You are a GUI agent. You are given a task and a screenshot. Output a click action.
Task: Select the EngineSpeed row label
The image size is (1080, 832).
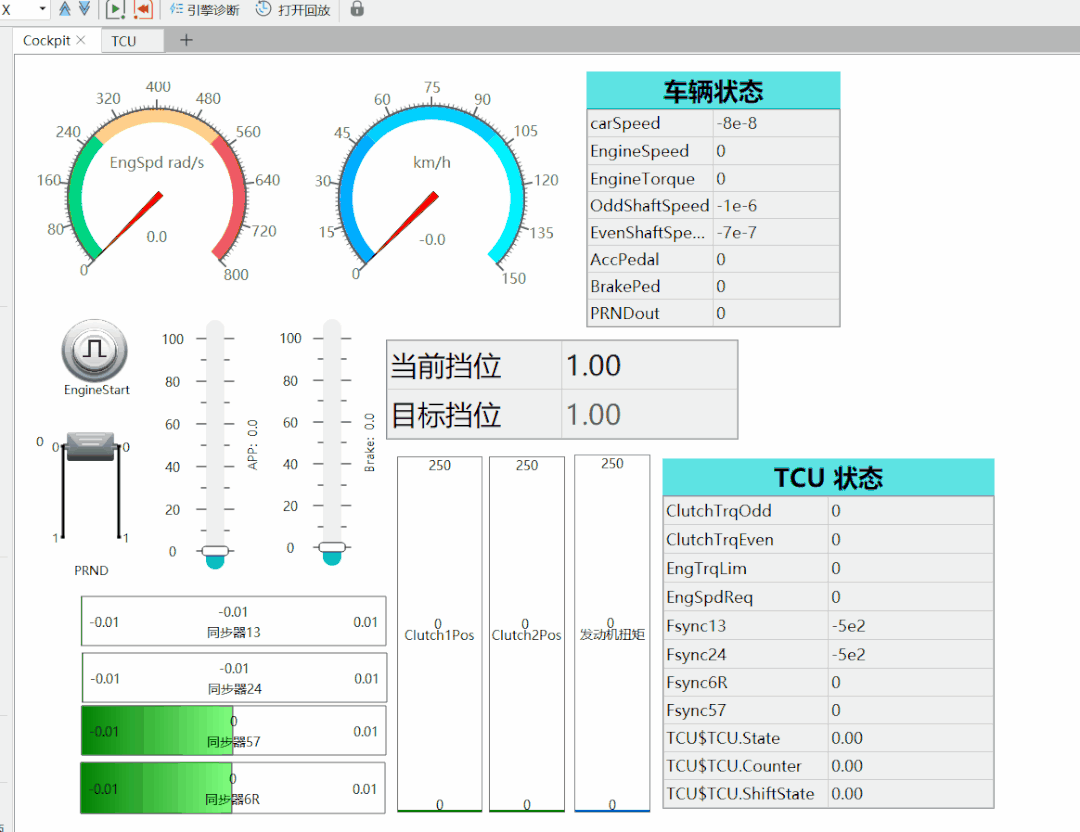coord(639,151)
